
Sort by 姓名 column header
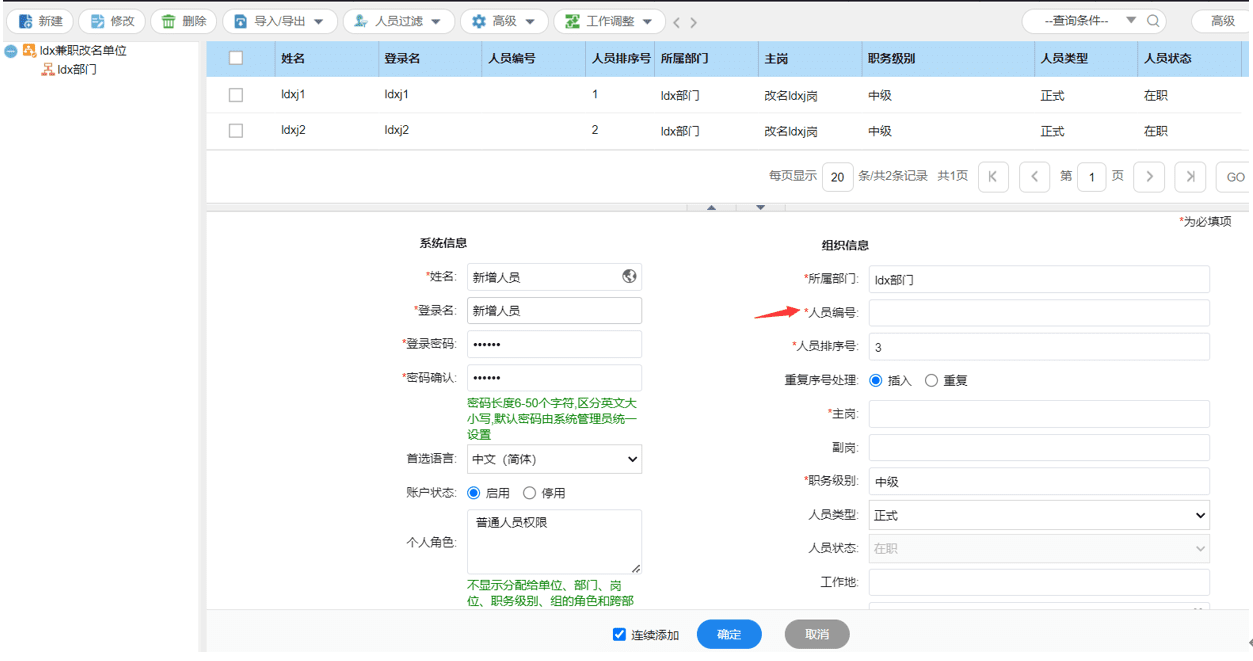(293, 59)
